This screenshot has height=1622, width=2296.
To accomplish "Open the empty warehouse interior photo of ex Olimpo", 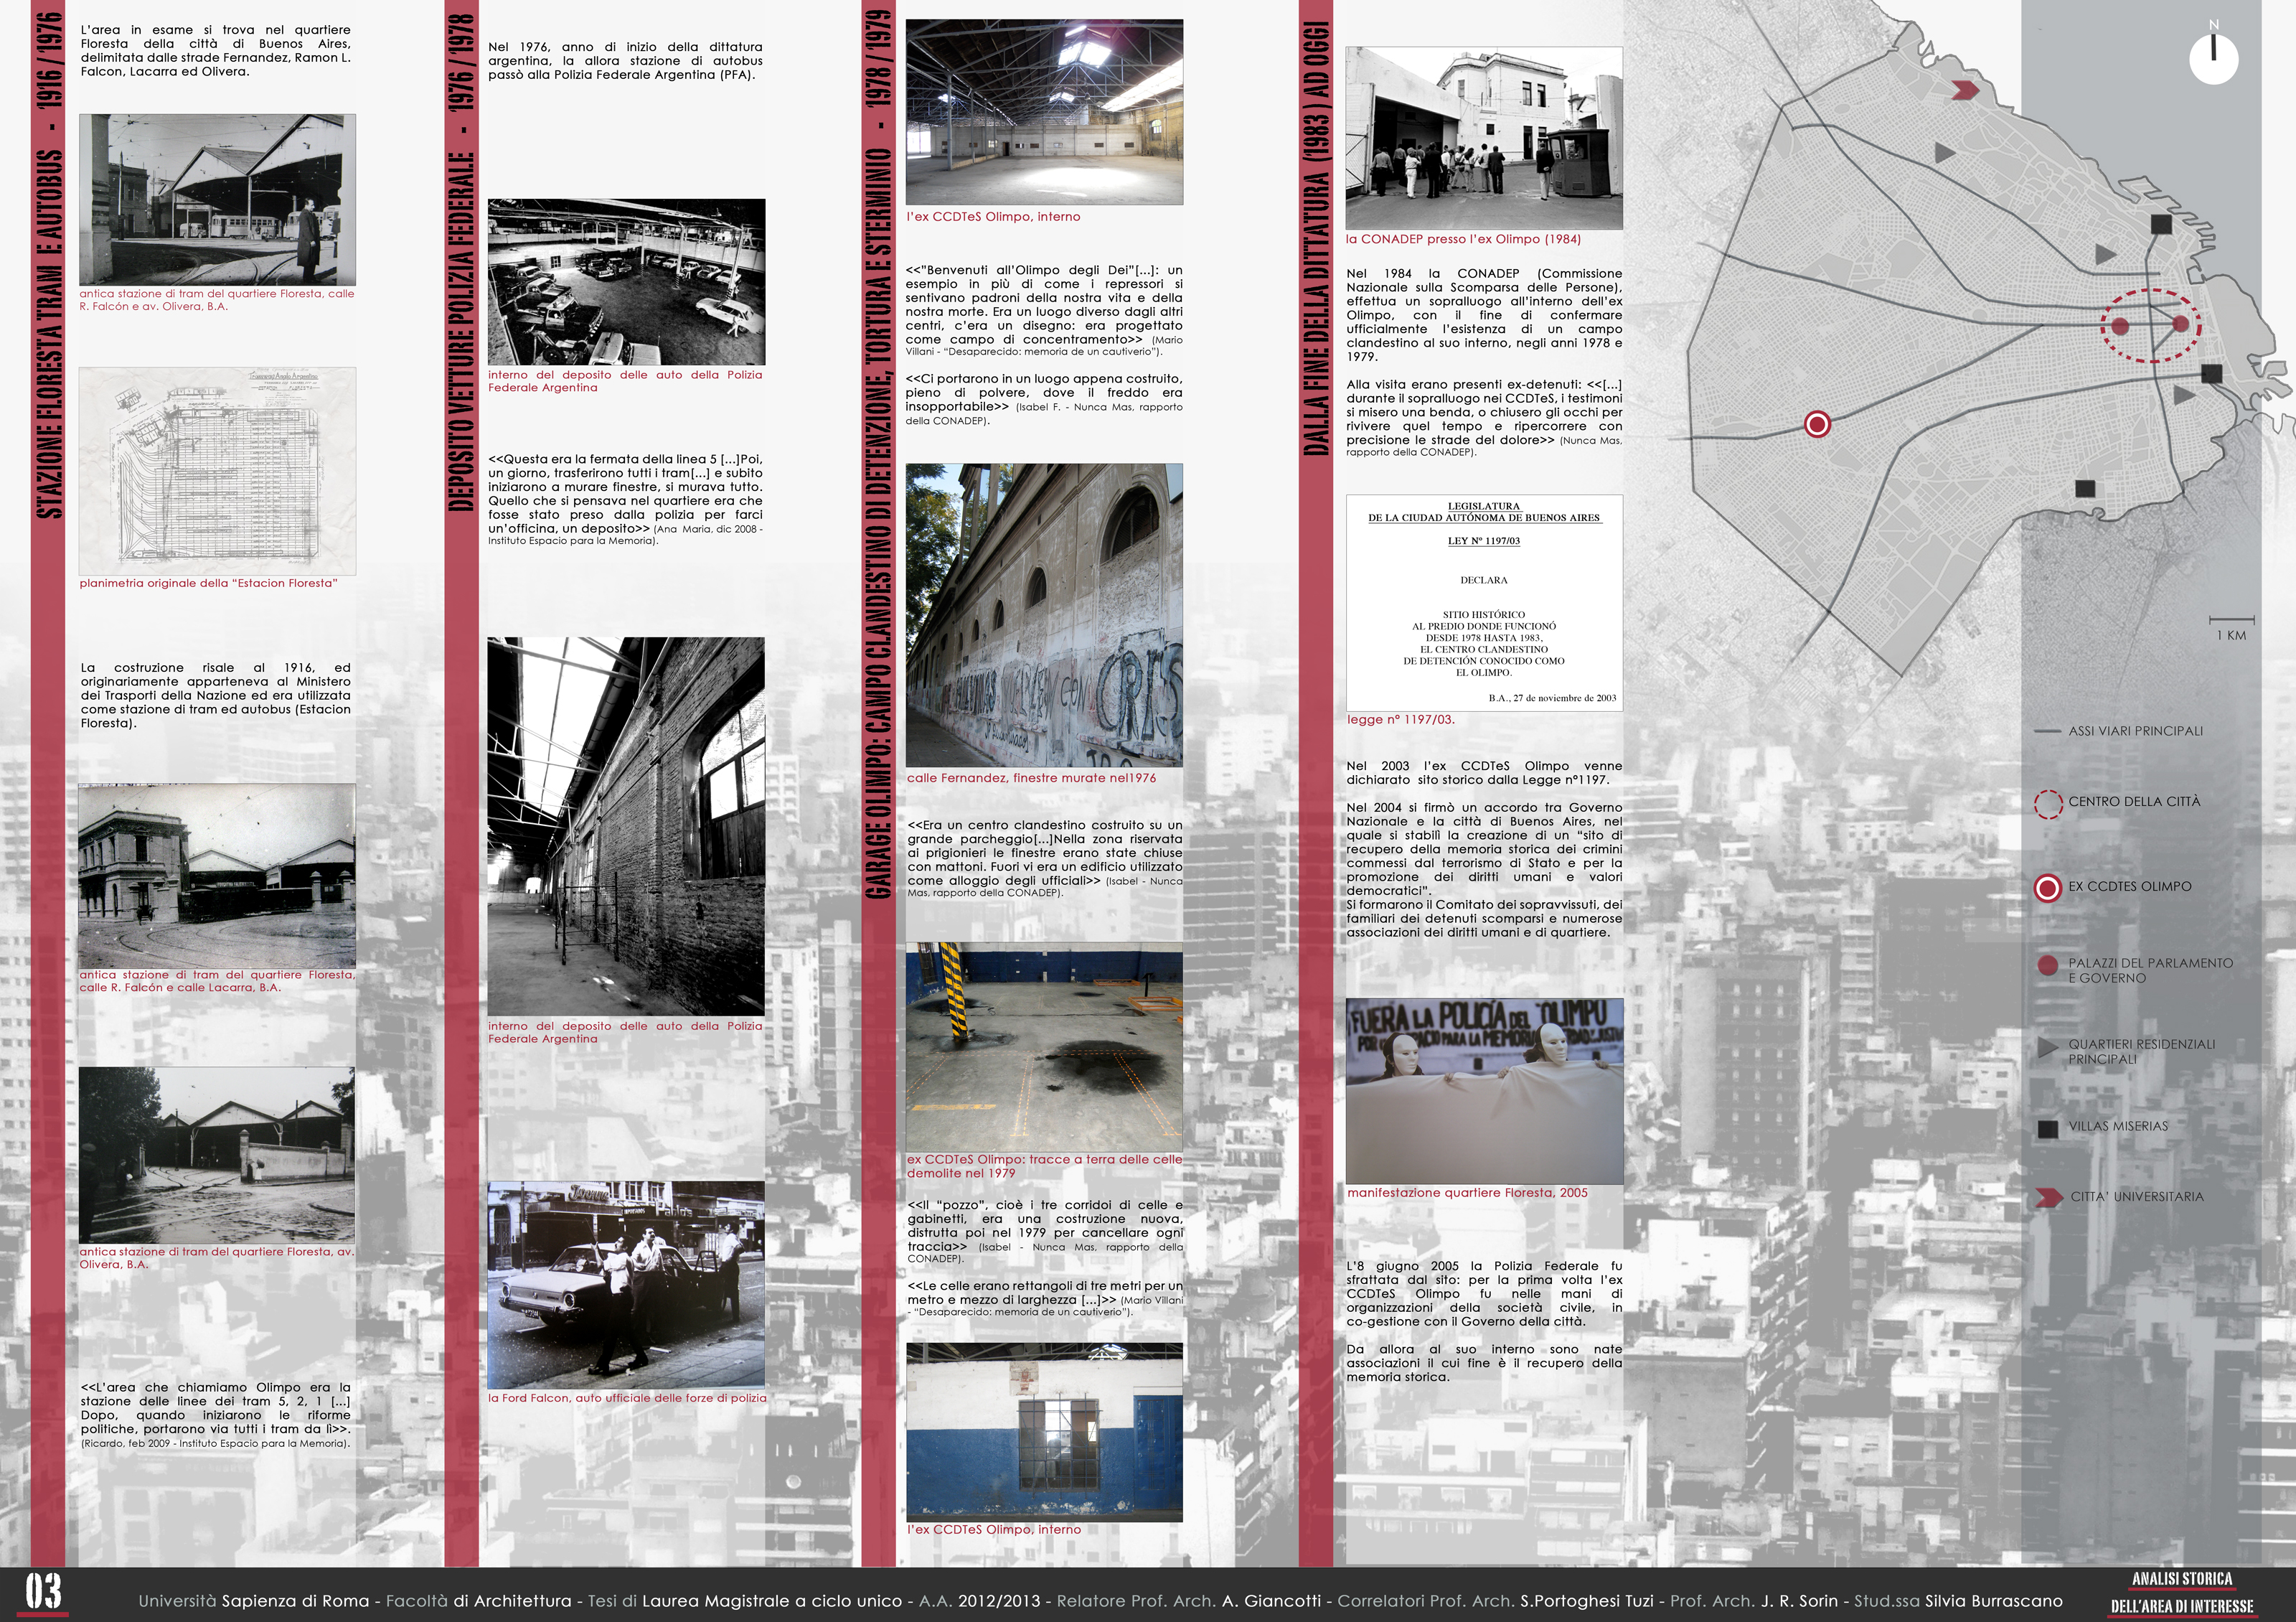I will [x=1044, y=112].
